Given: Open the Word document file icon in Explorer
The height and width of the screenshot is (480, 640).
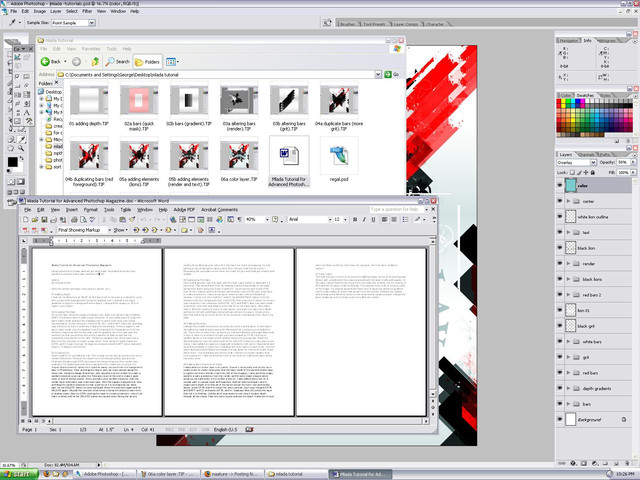Looking at the screenshot, I should click(289, 156).
